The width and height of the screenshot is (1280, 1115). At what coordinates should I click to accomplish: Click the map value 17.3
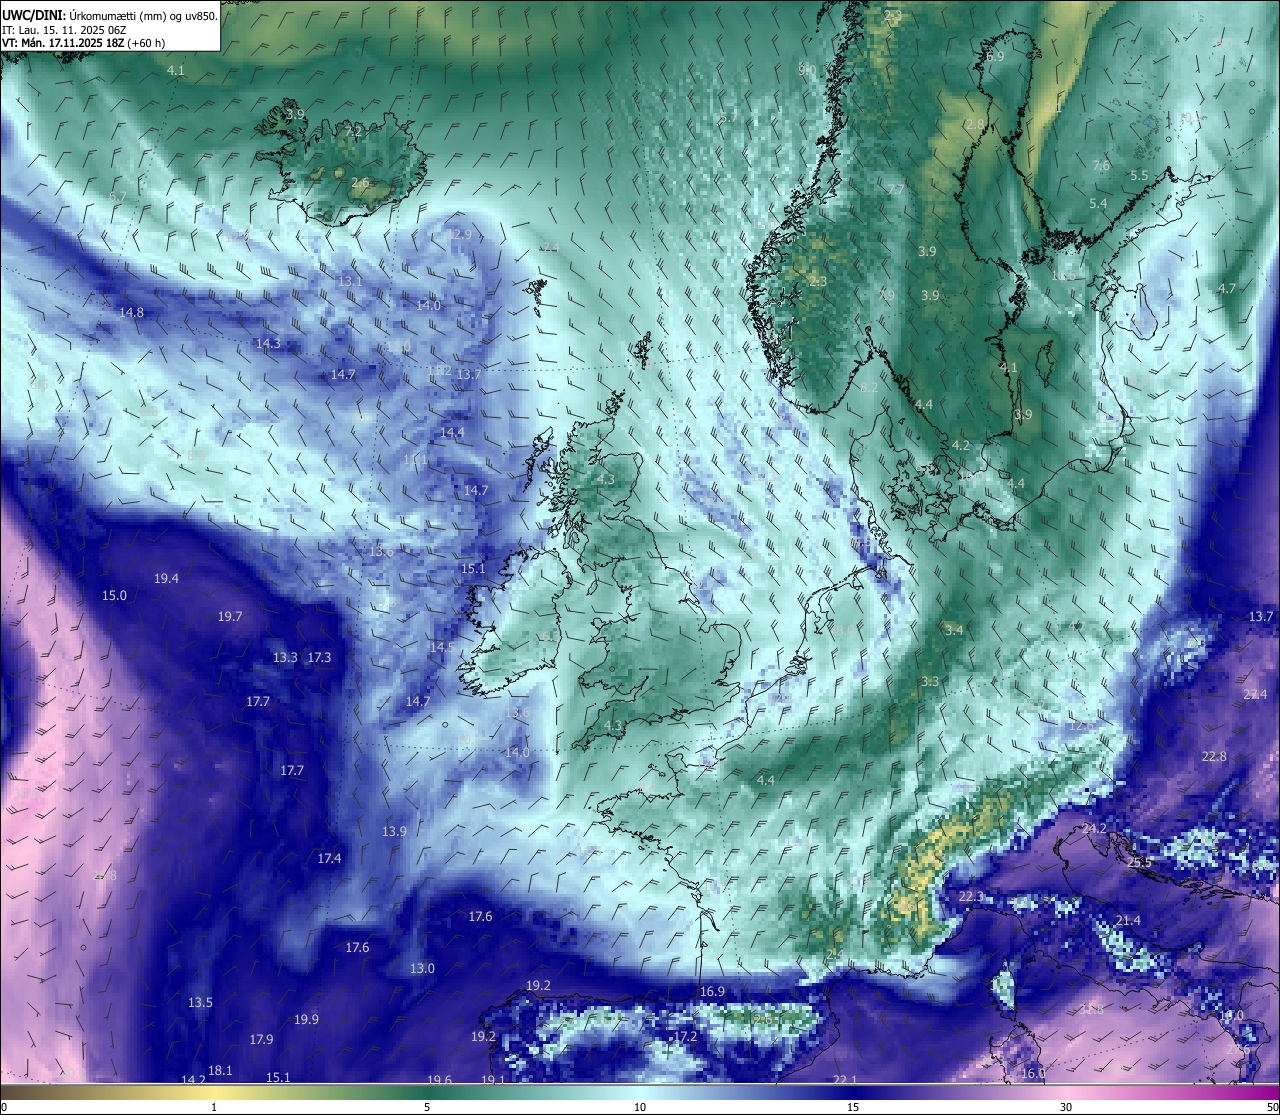click(x=319, y=657)
